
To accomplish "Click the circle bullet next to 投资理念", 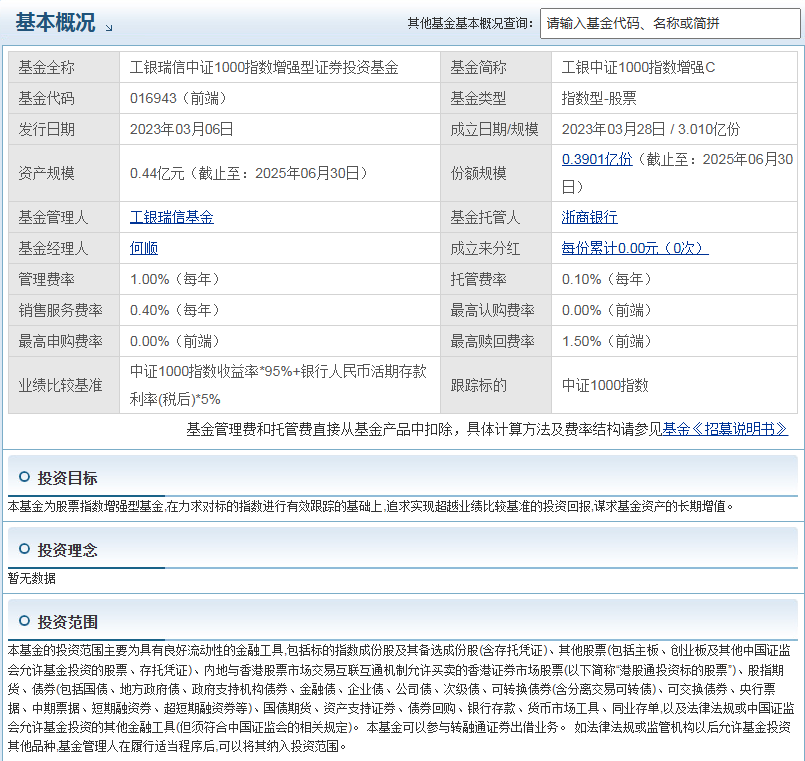I will (x=24, y=549).
